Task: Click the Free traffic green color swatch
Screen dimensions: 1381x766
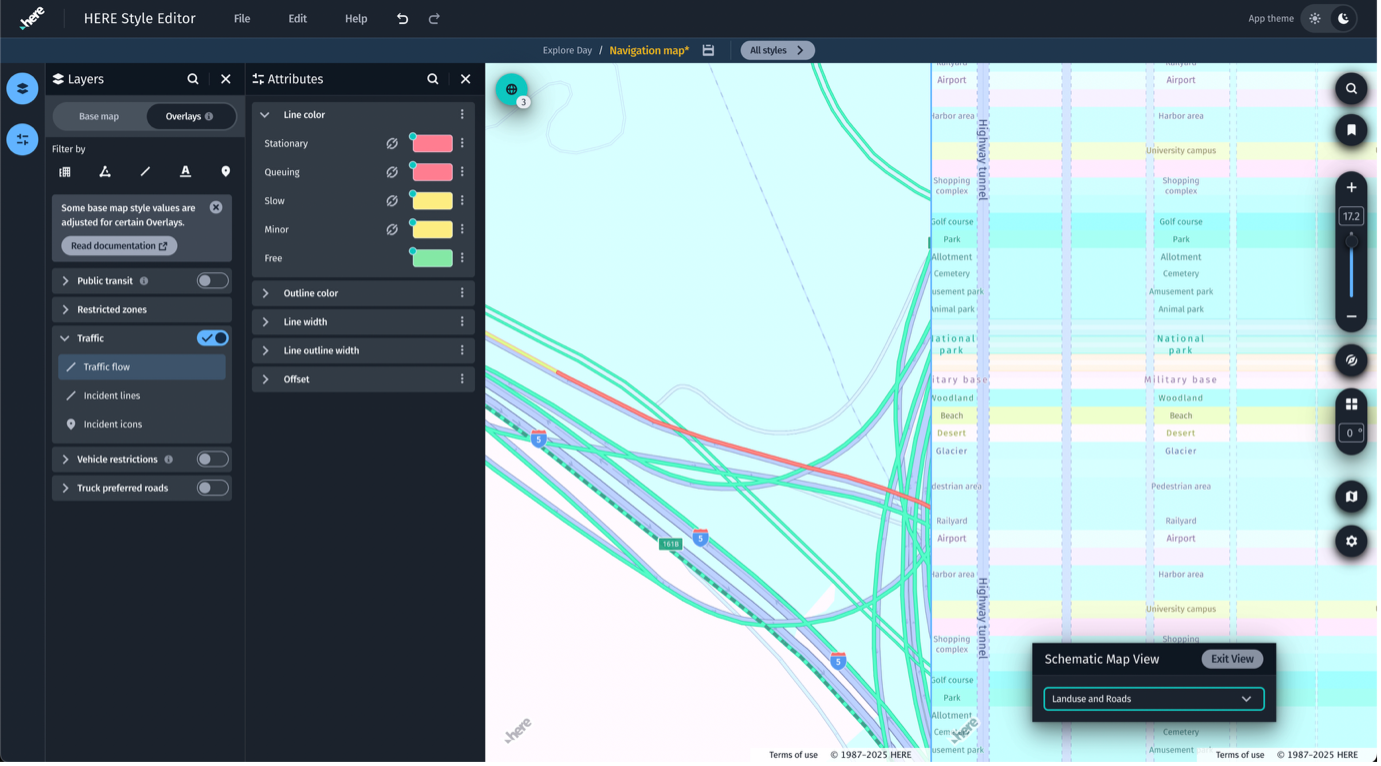Action: coord(430,258)
